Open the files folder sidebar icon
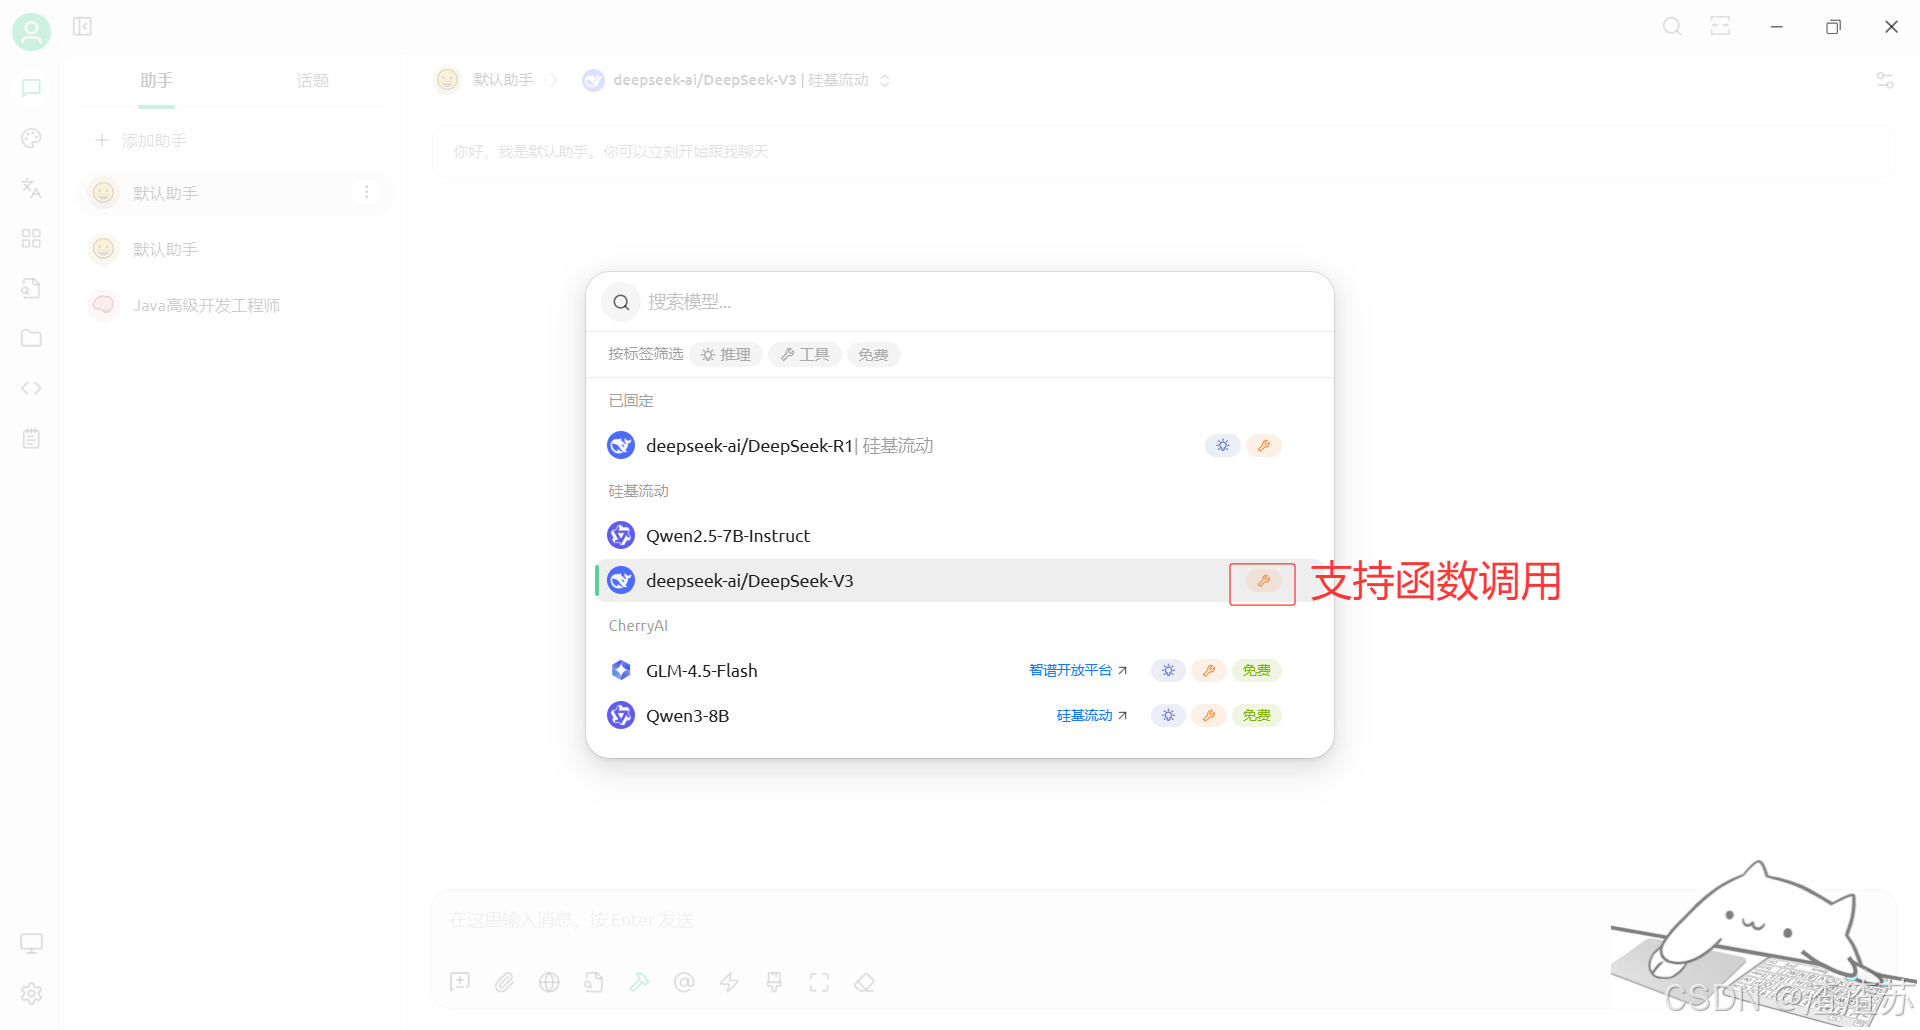 click(x=31, y=338)
